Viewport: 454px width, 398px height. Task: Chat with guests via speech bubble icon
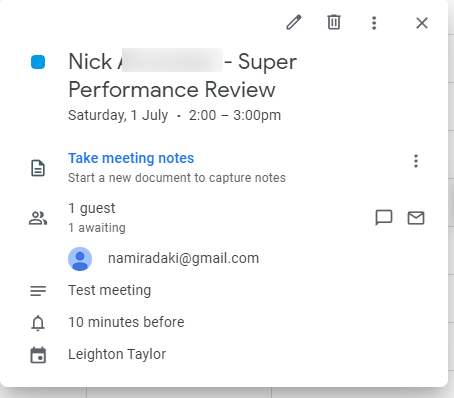coord(384,218)
